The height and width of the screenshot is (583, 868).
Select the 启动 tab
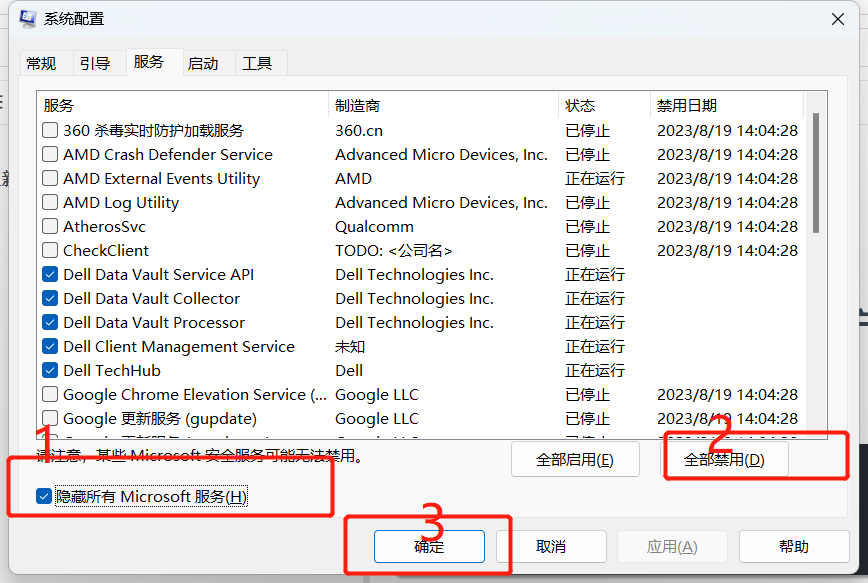point(203,63)
